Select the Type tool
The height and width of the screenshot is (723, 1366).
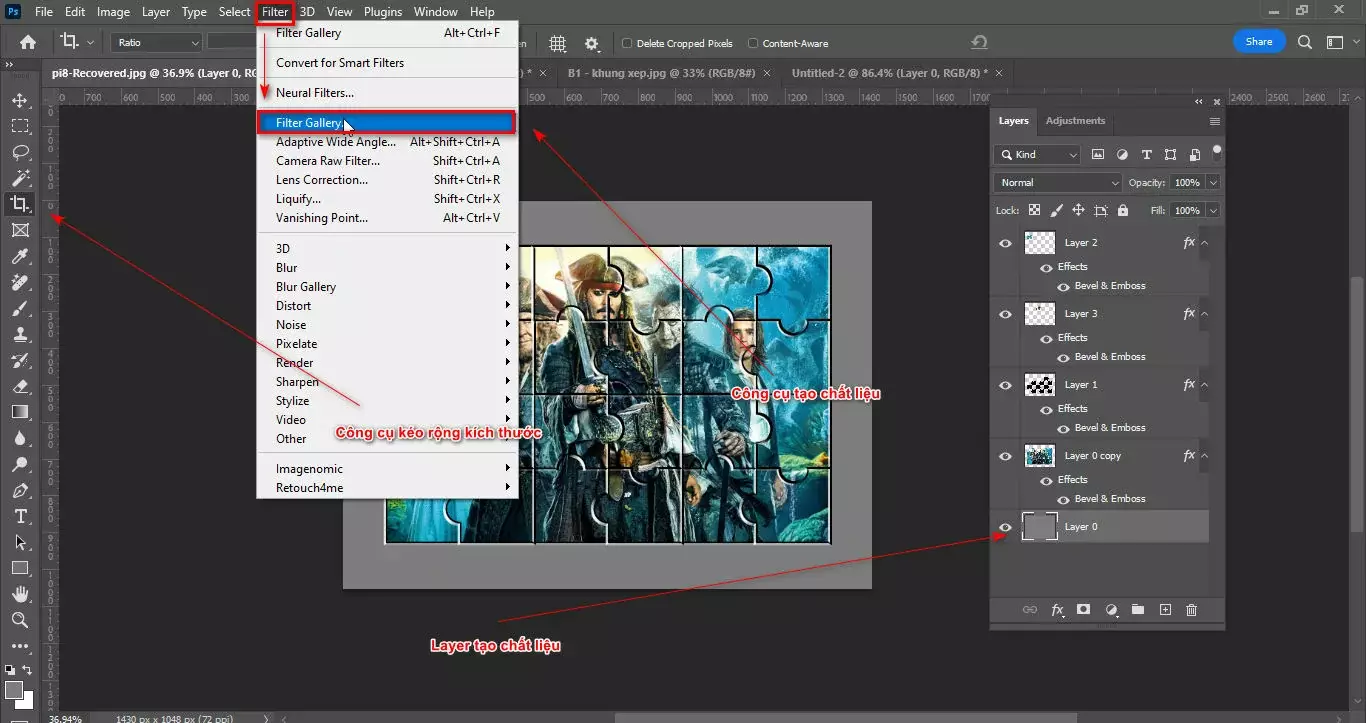[20, 517]
